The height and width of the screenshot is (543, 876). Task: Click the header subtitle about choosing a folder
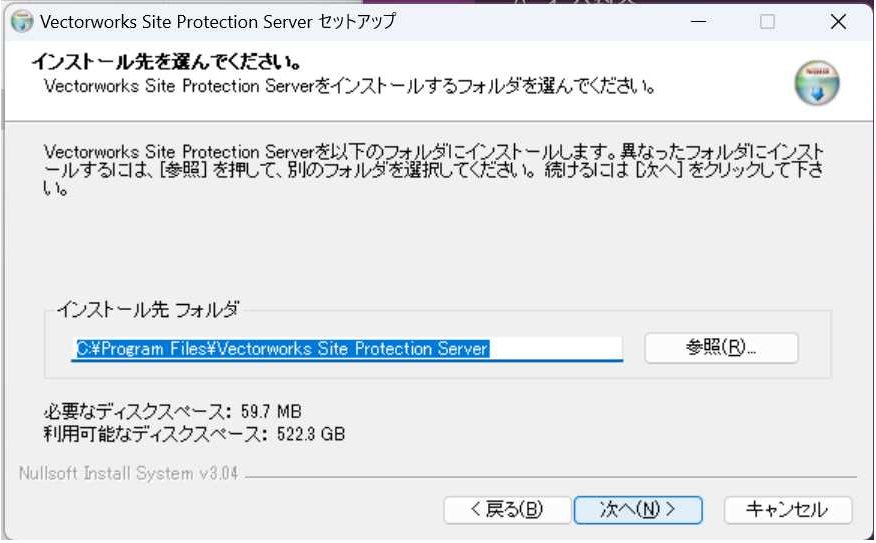[x=350, y=86]
